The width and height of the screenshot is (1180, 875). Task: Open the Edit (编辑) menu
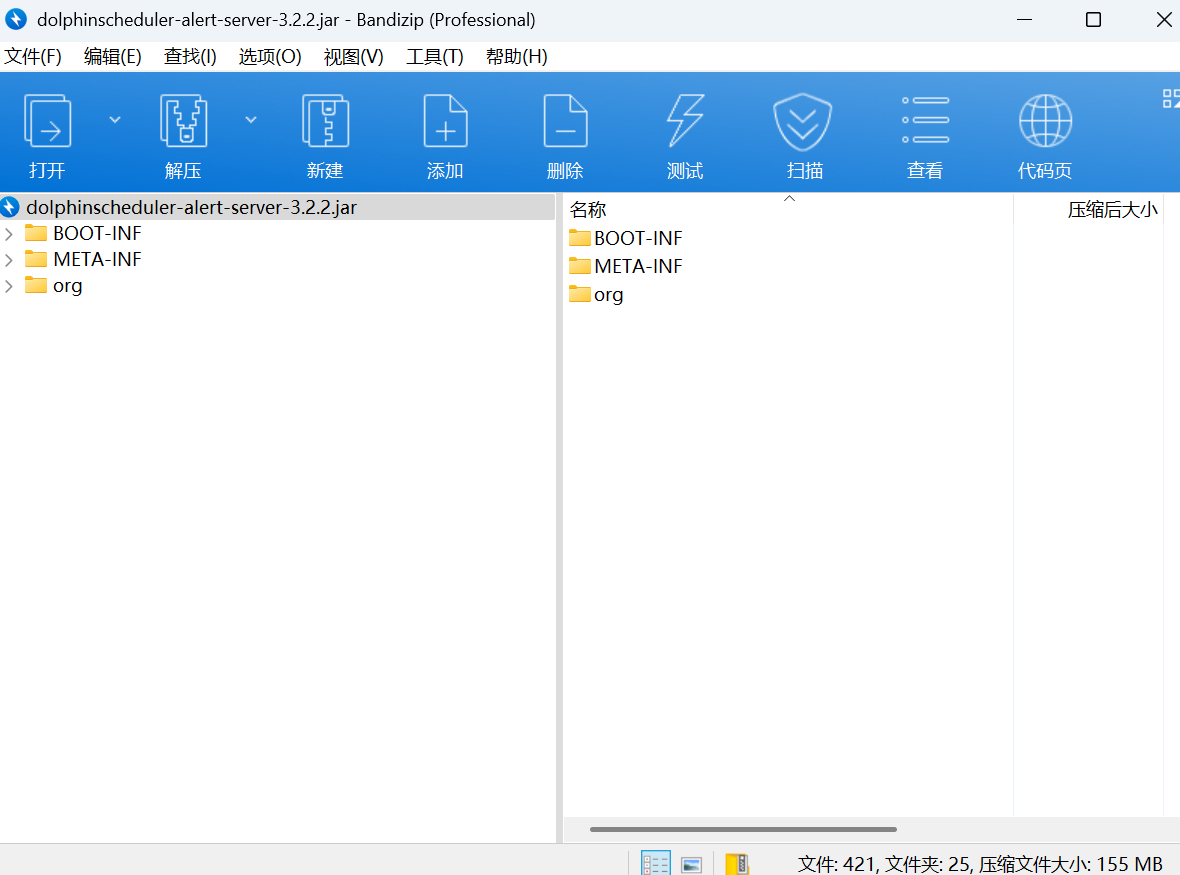point(113,56)
